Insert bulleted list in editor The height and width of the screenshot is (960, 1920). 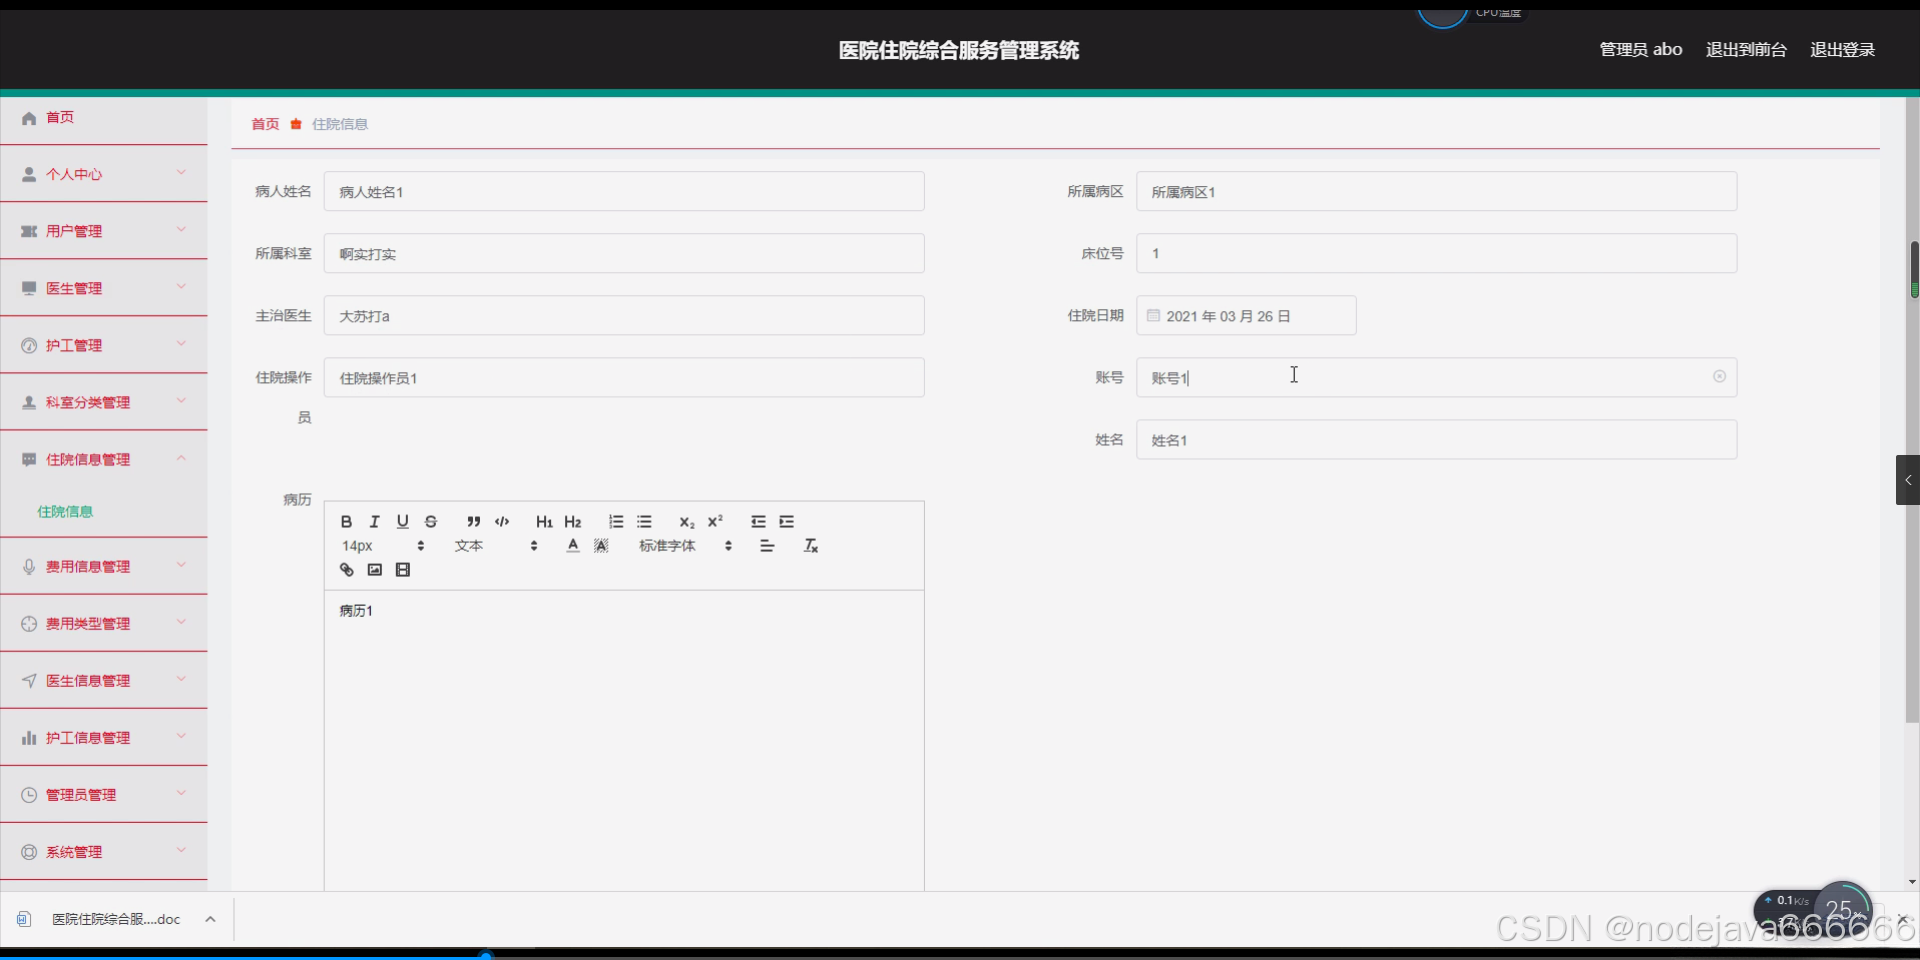[644, 522]
